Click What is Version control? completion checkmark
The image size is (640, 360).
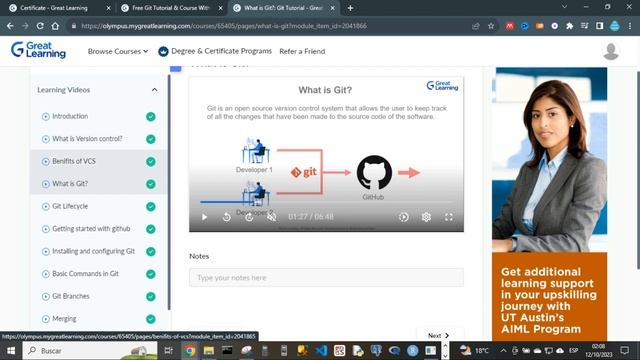tap(151, 139)
